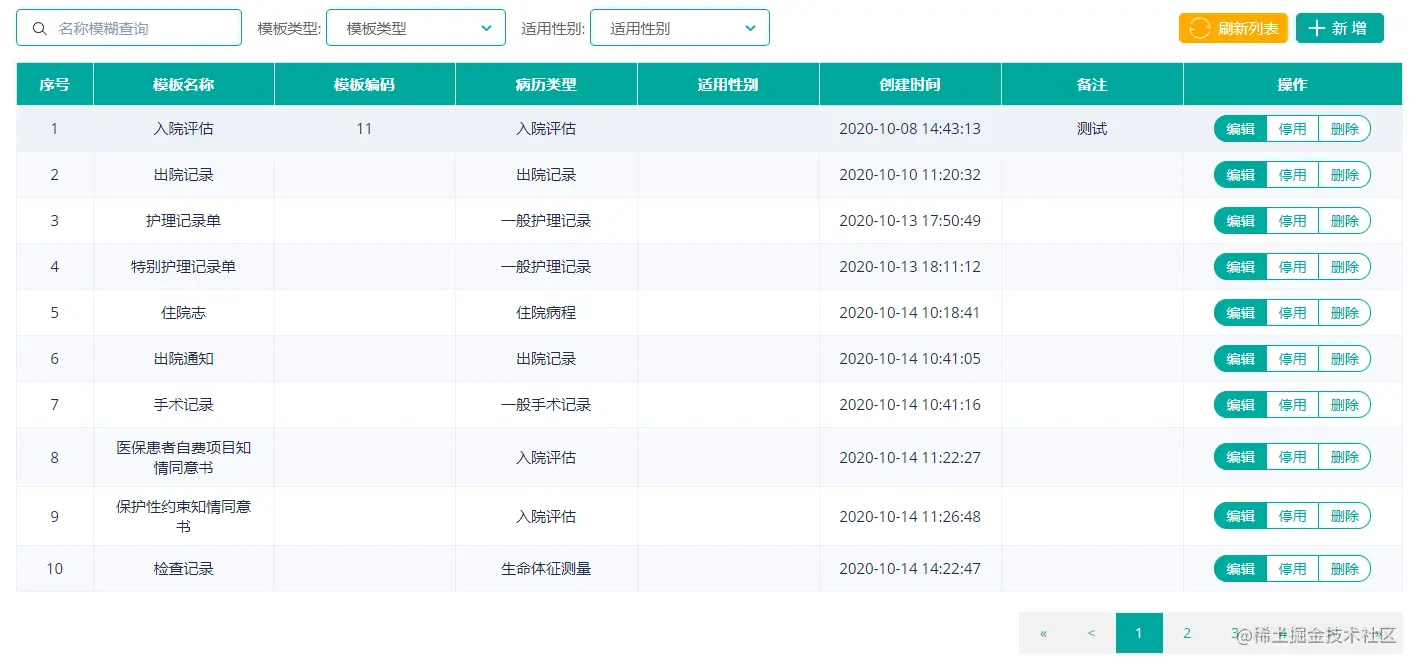Image resolution: width=1416 pixels, height=665 pixels.
Task: Edit the 医保患者自费项目知情同意书 template
Action: pos(1240,457)
